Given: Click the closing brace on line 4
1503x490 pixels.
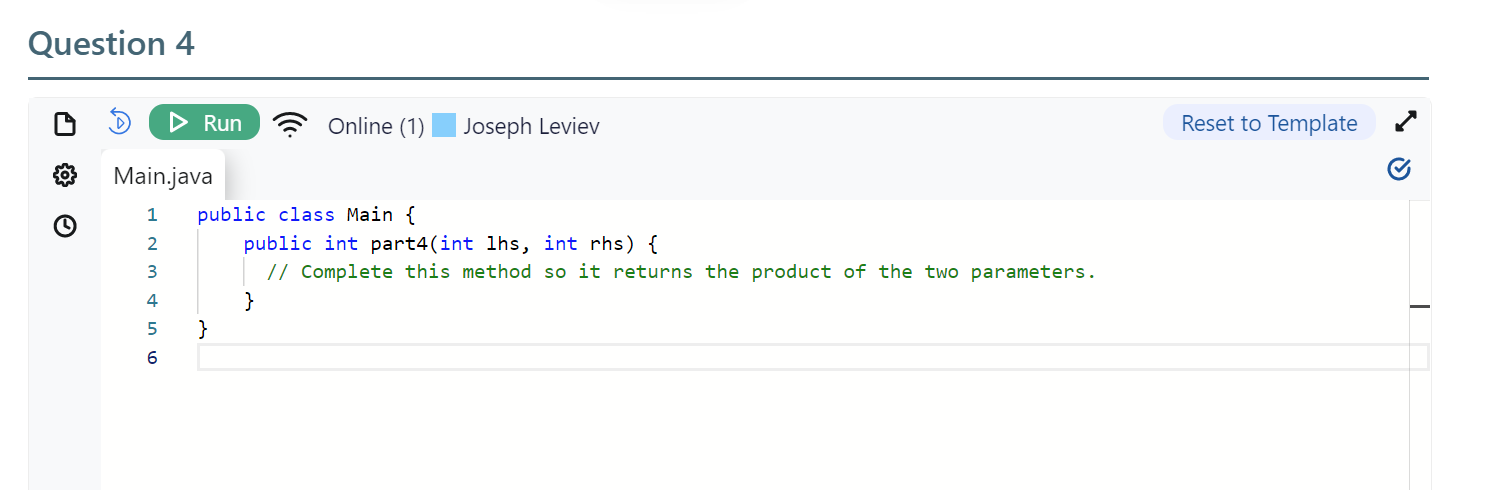Looking at the screenshot, I should 249,300.
